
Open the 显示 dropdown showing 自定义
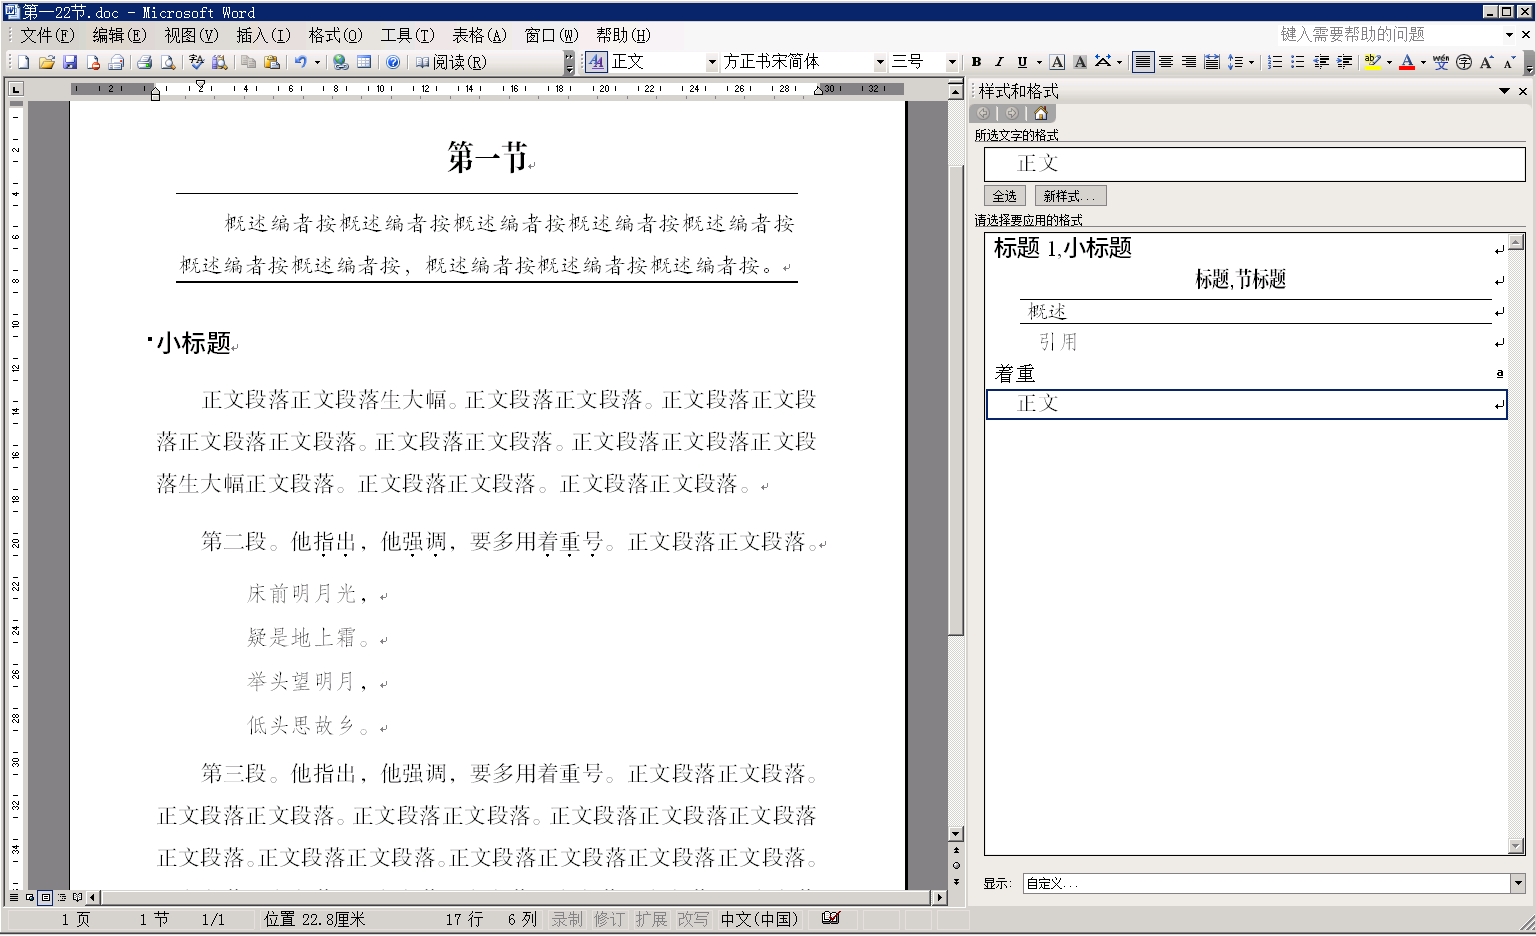[1518, 883]
